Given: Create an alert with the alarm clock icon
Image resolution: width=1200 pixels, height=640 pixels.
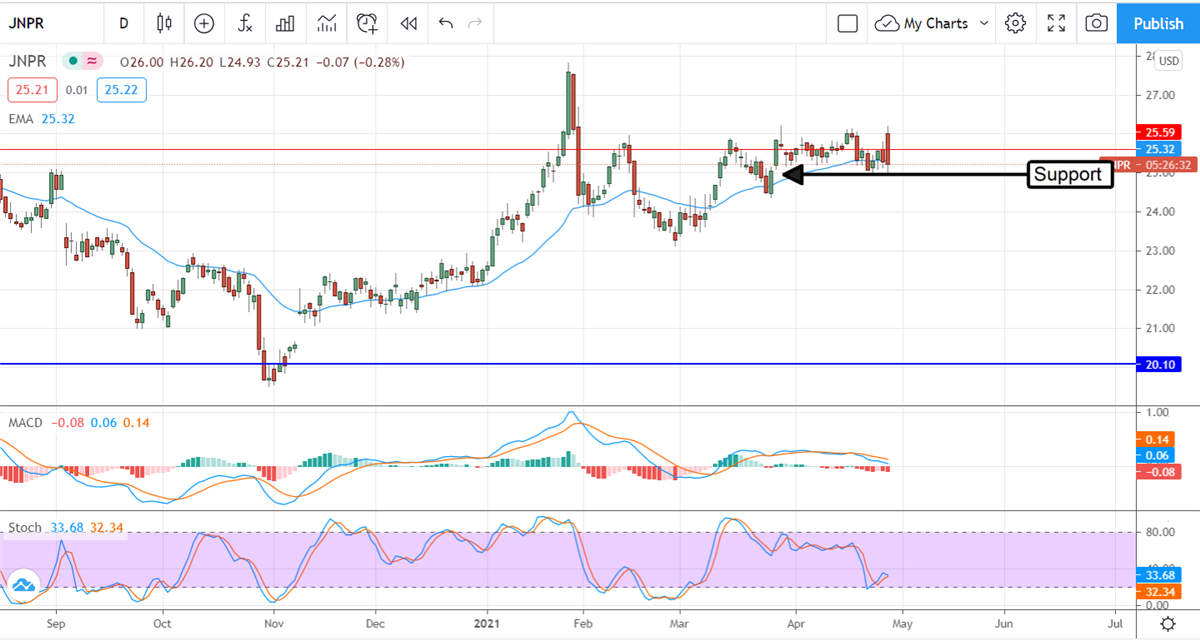Looking at the screenshot, I should pyautogui.click(x=367, y=23).
